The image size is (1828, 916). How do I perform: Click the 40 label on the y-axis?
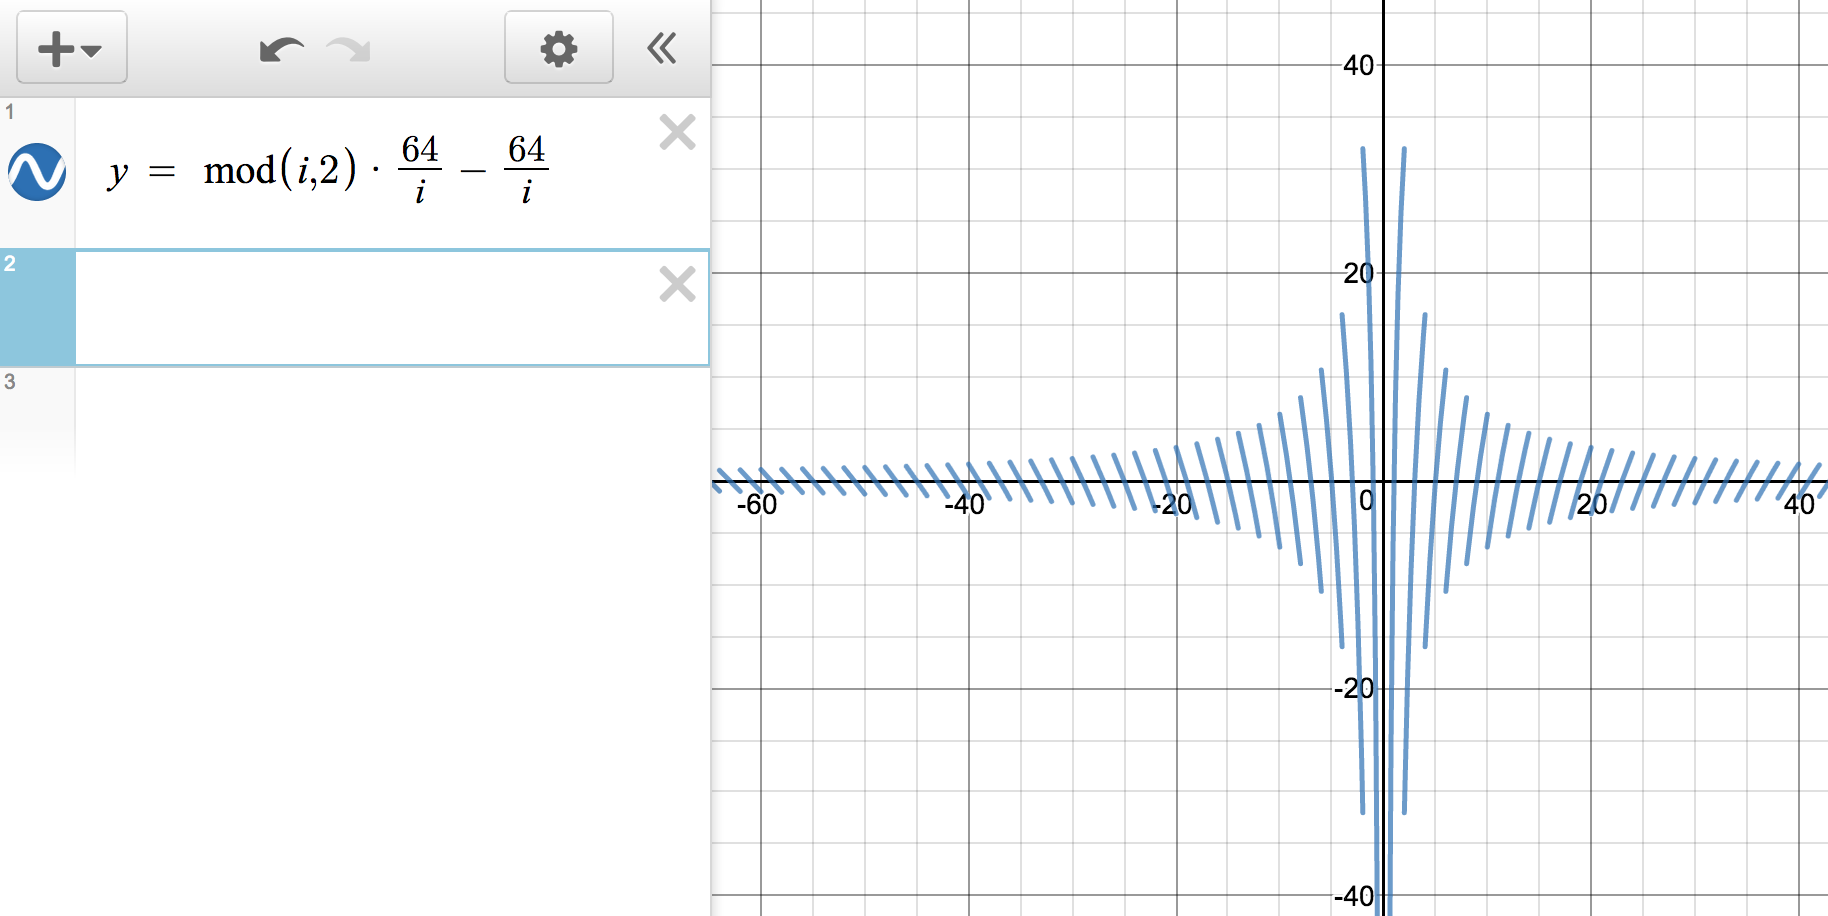click(1358, 66)
